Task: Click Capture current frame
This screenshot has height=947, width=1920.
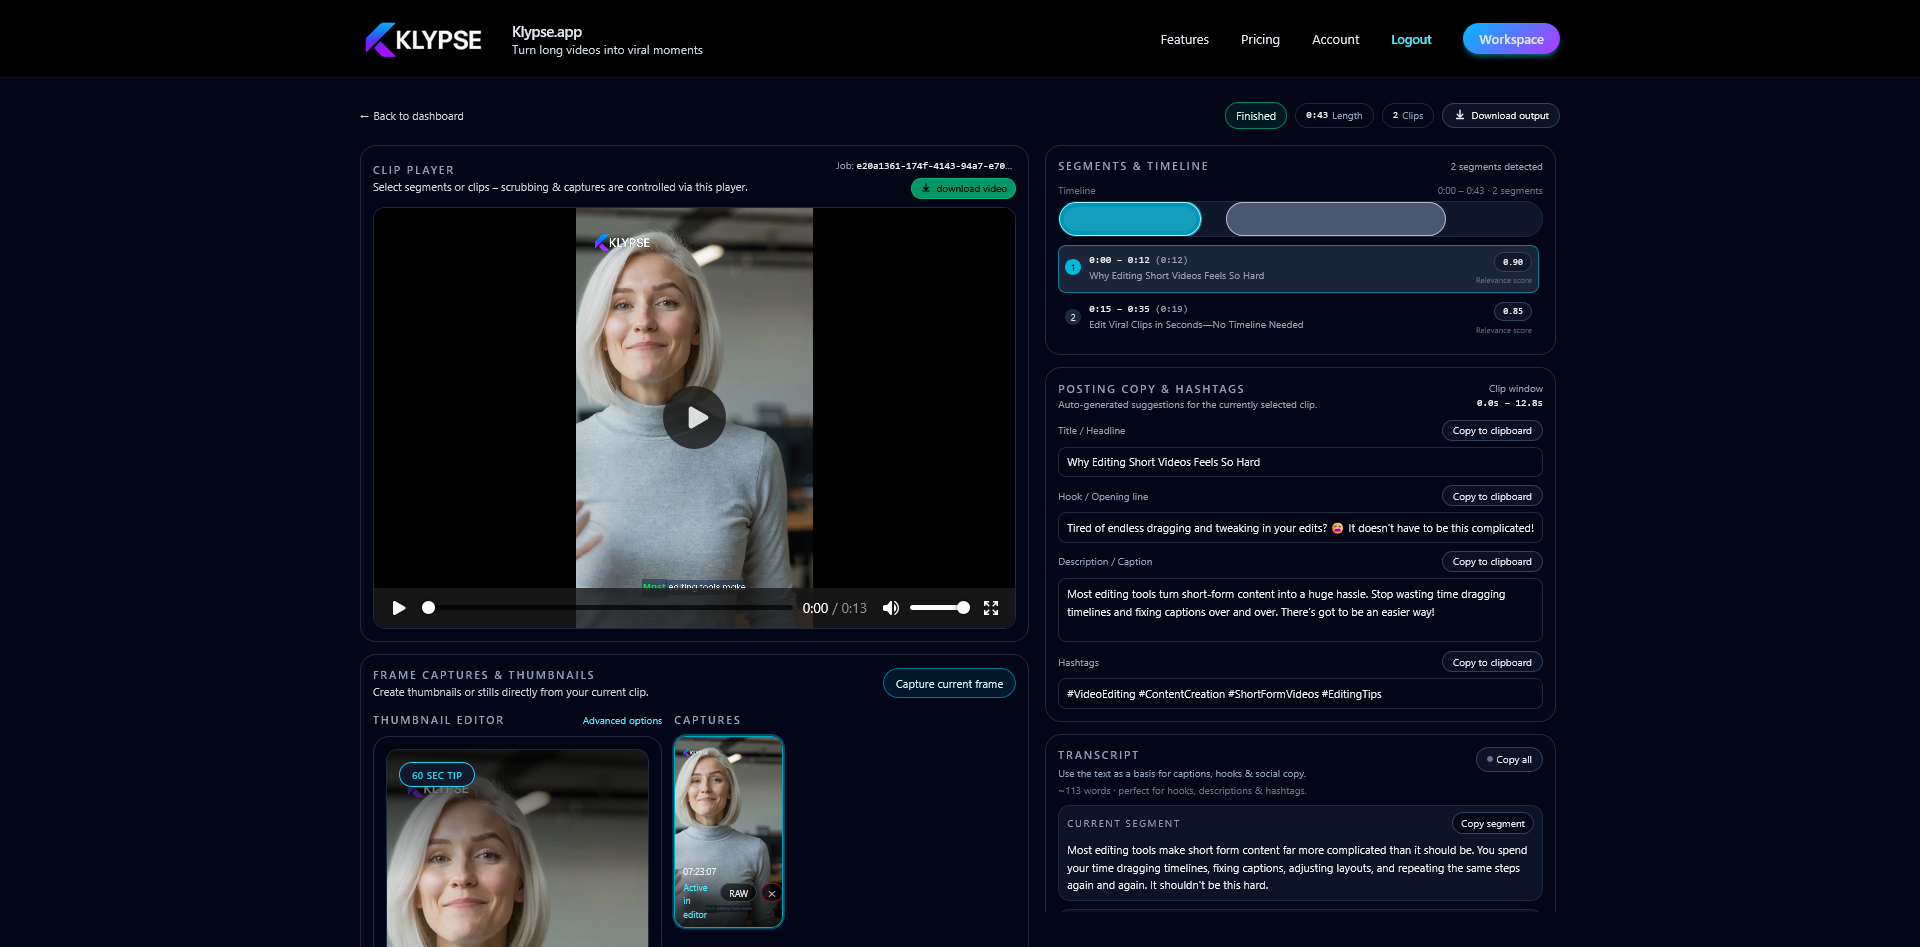Action: (948, 683)
